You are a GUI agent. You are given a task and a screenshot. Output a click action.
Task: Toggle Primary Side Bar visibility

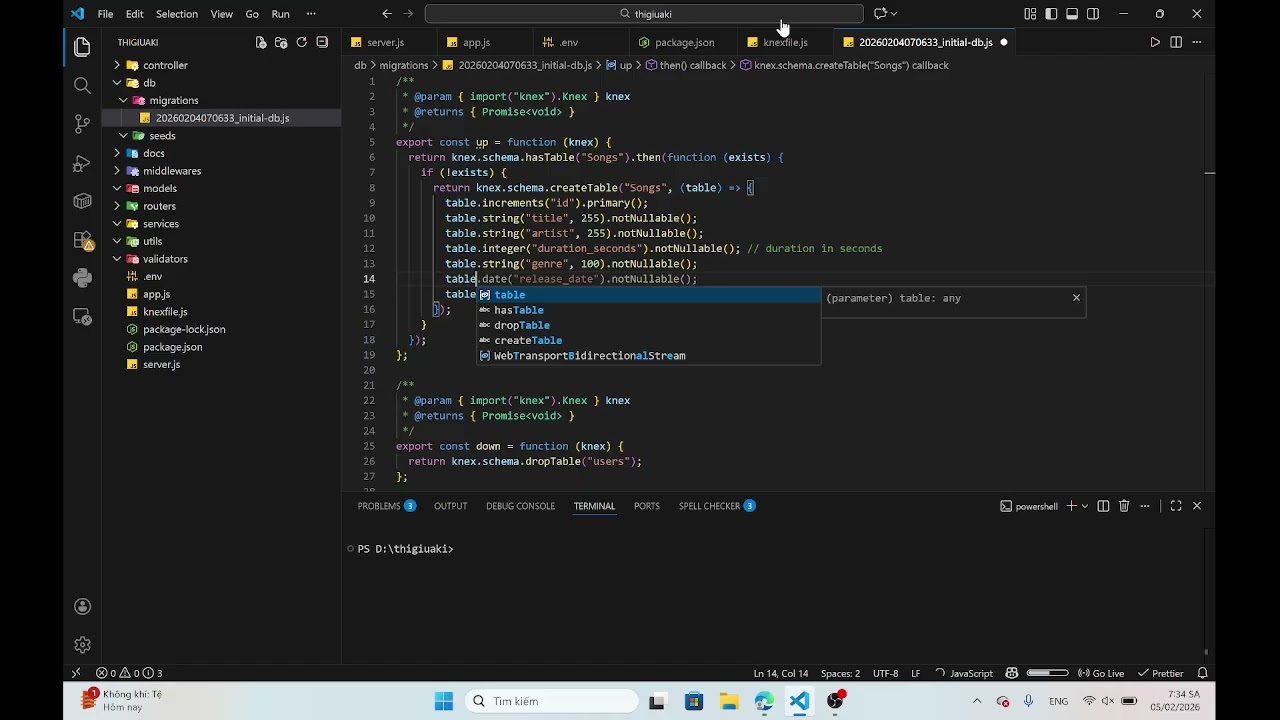pos(1051,14)
